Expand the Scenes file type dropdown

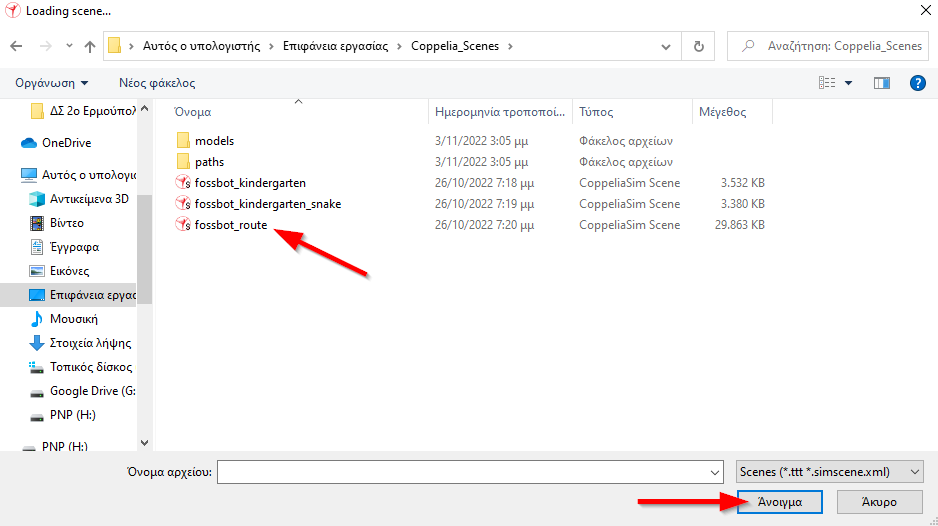point(915,472)
